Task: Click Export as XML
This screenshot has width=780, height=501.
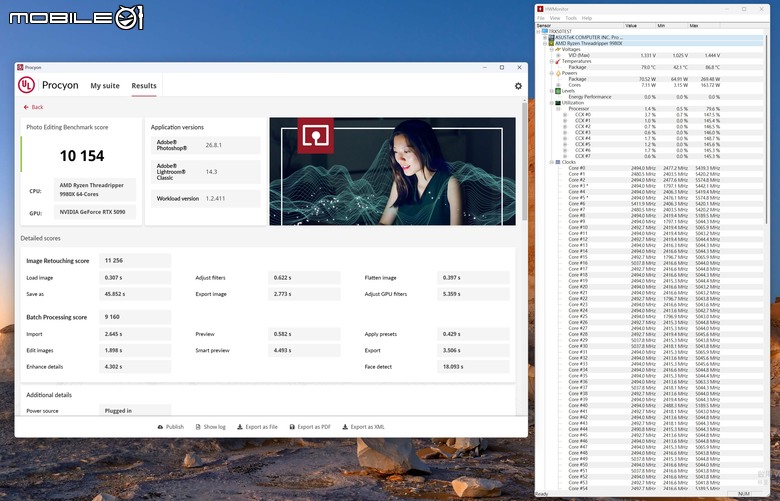Action: pyautogui.click(x=363, y=427)
